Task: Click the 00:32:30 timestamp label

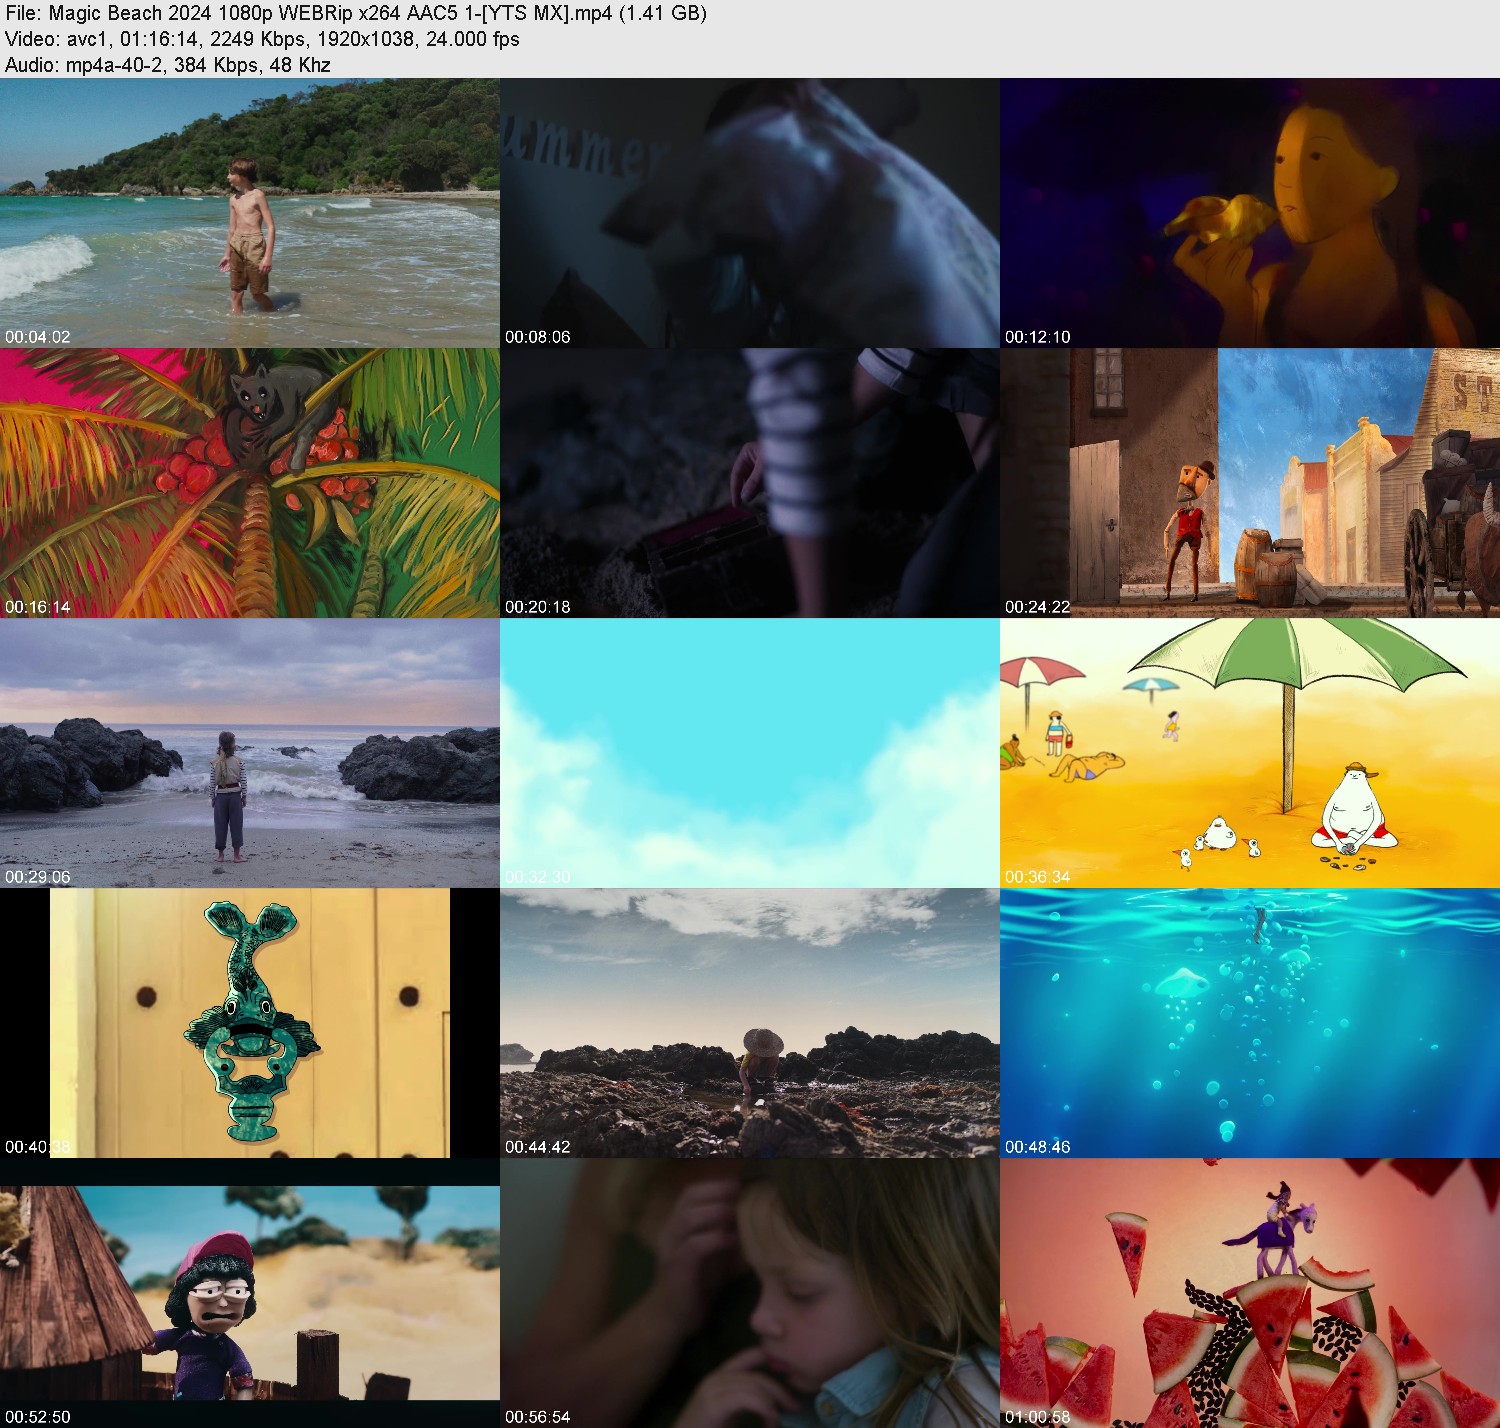Action: 538,877
